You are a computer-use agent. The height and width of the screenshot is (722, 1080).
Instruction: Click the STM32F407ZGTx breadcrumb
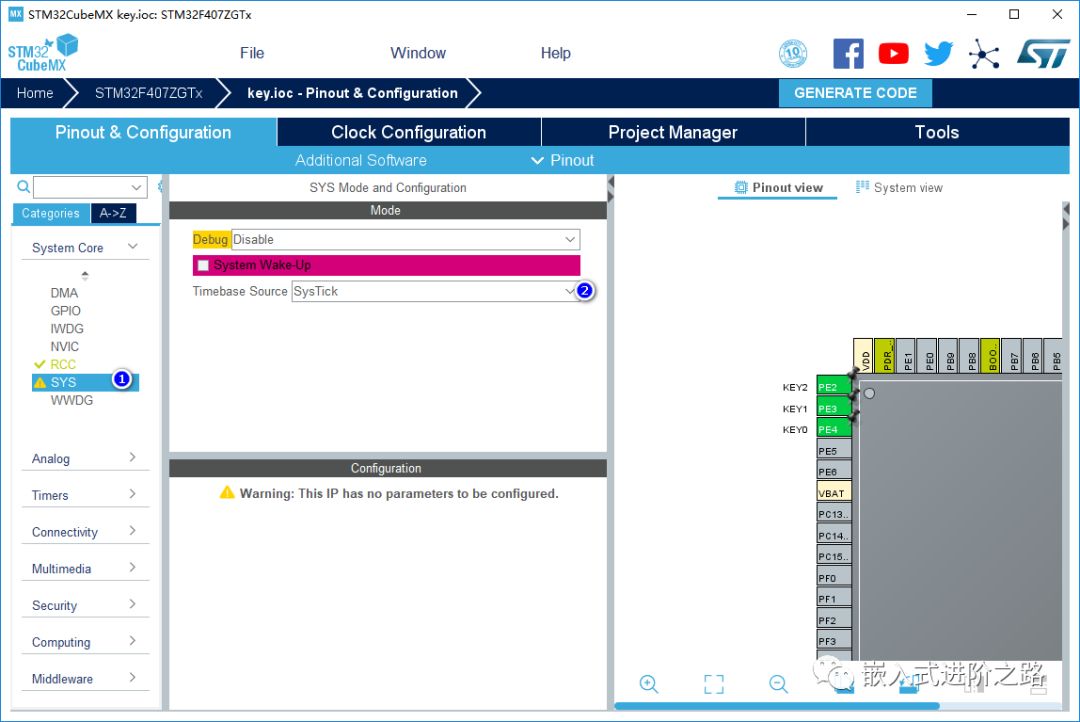point(148,93)
